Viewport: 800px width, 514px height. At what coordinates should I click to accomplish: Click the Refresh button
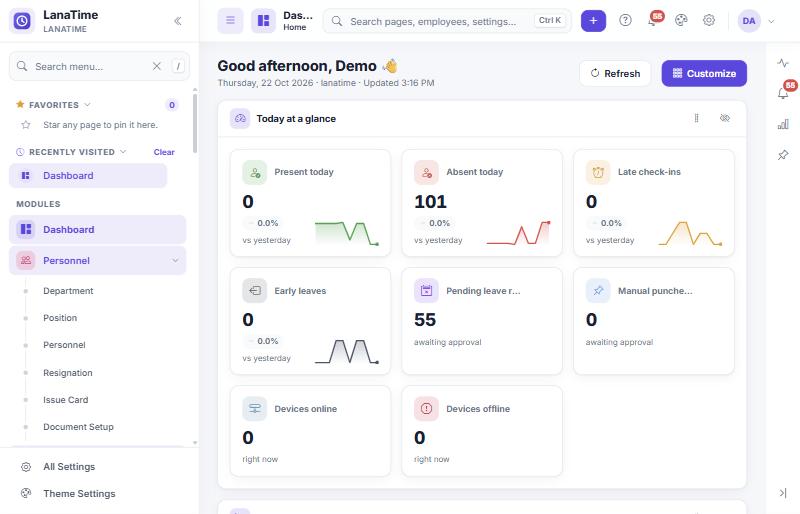click(615, 74)
